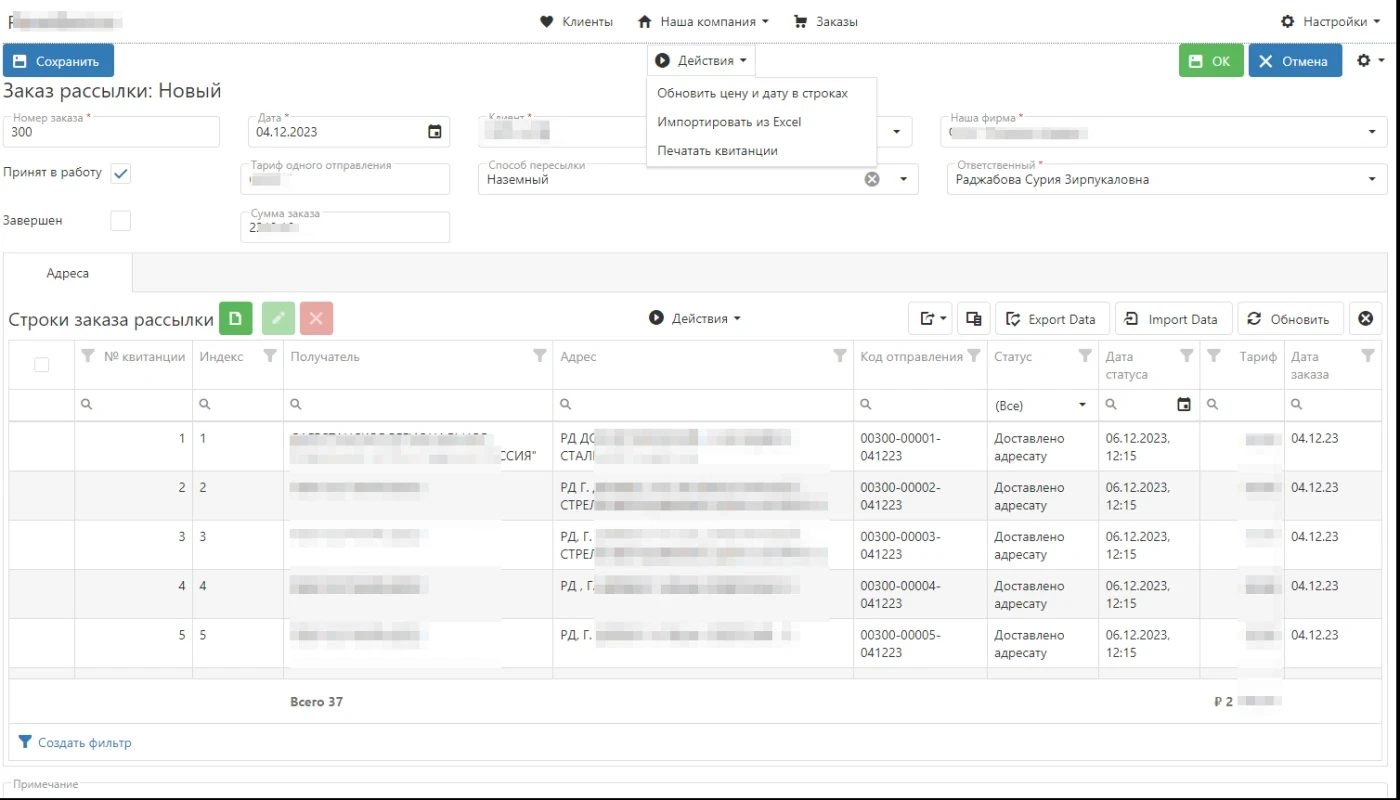The image size is (1400, 800).
Task: Open Клиенты section in top navigation
Action: (x=576, y=21)
